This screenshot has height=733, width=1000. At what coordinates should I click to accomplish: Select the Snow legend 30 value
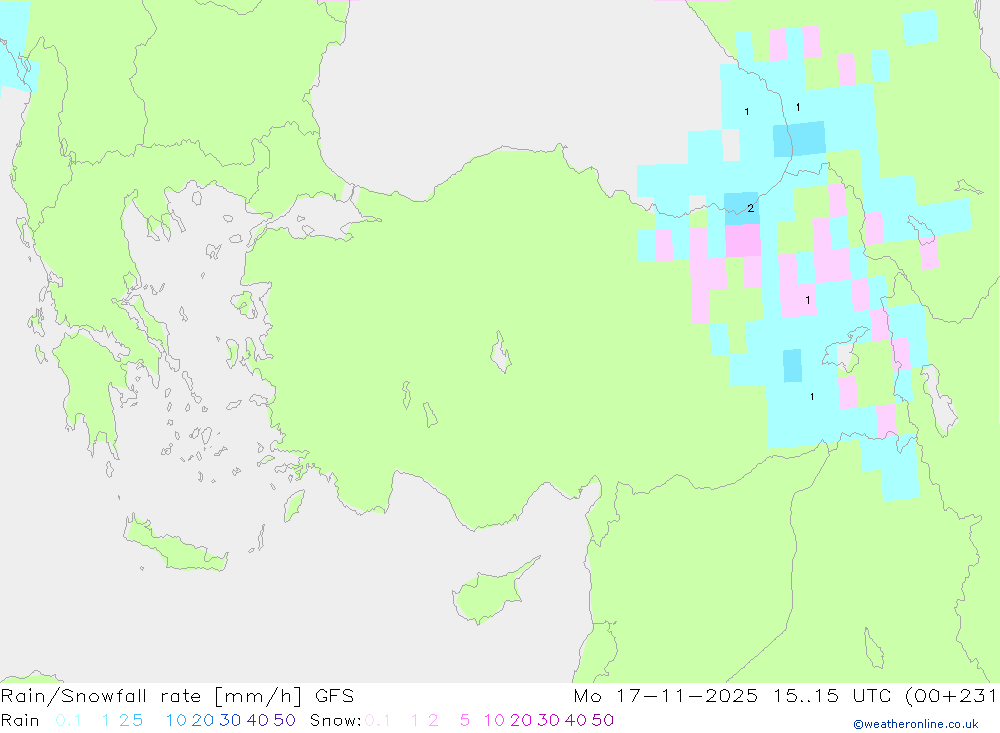tap(548, 720)
